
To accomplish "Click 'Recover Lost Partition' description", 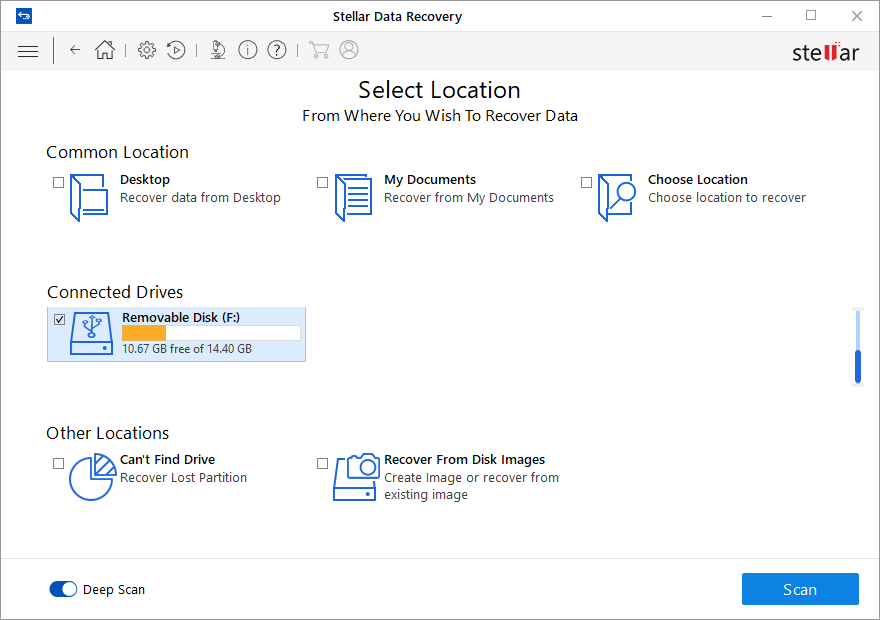I will [184, 477].
